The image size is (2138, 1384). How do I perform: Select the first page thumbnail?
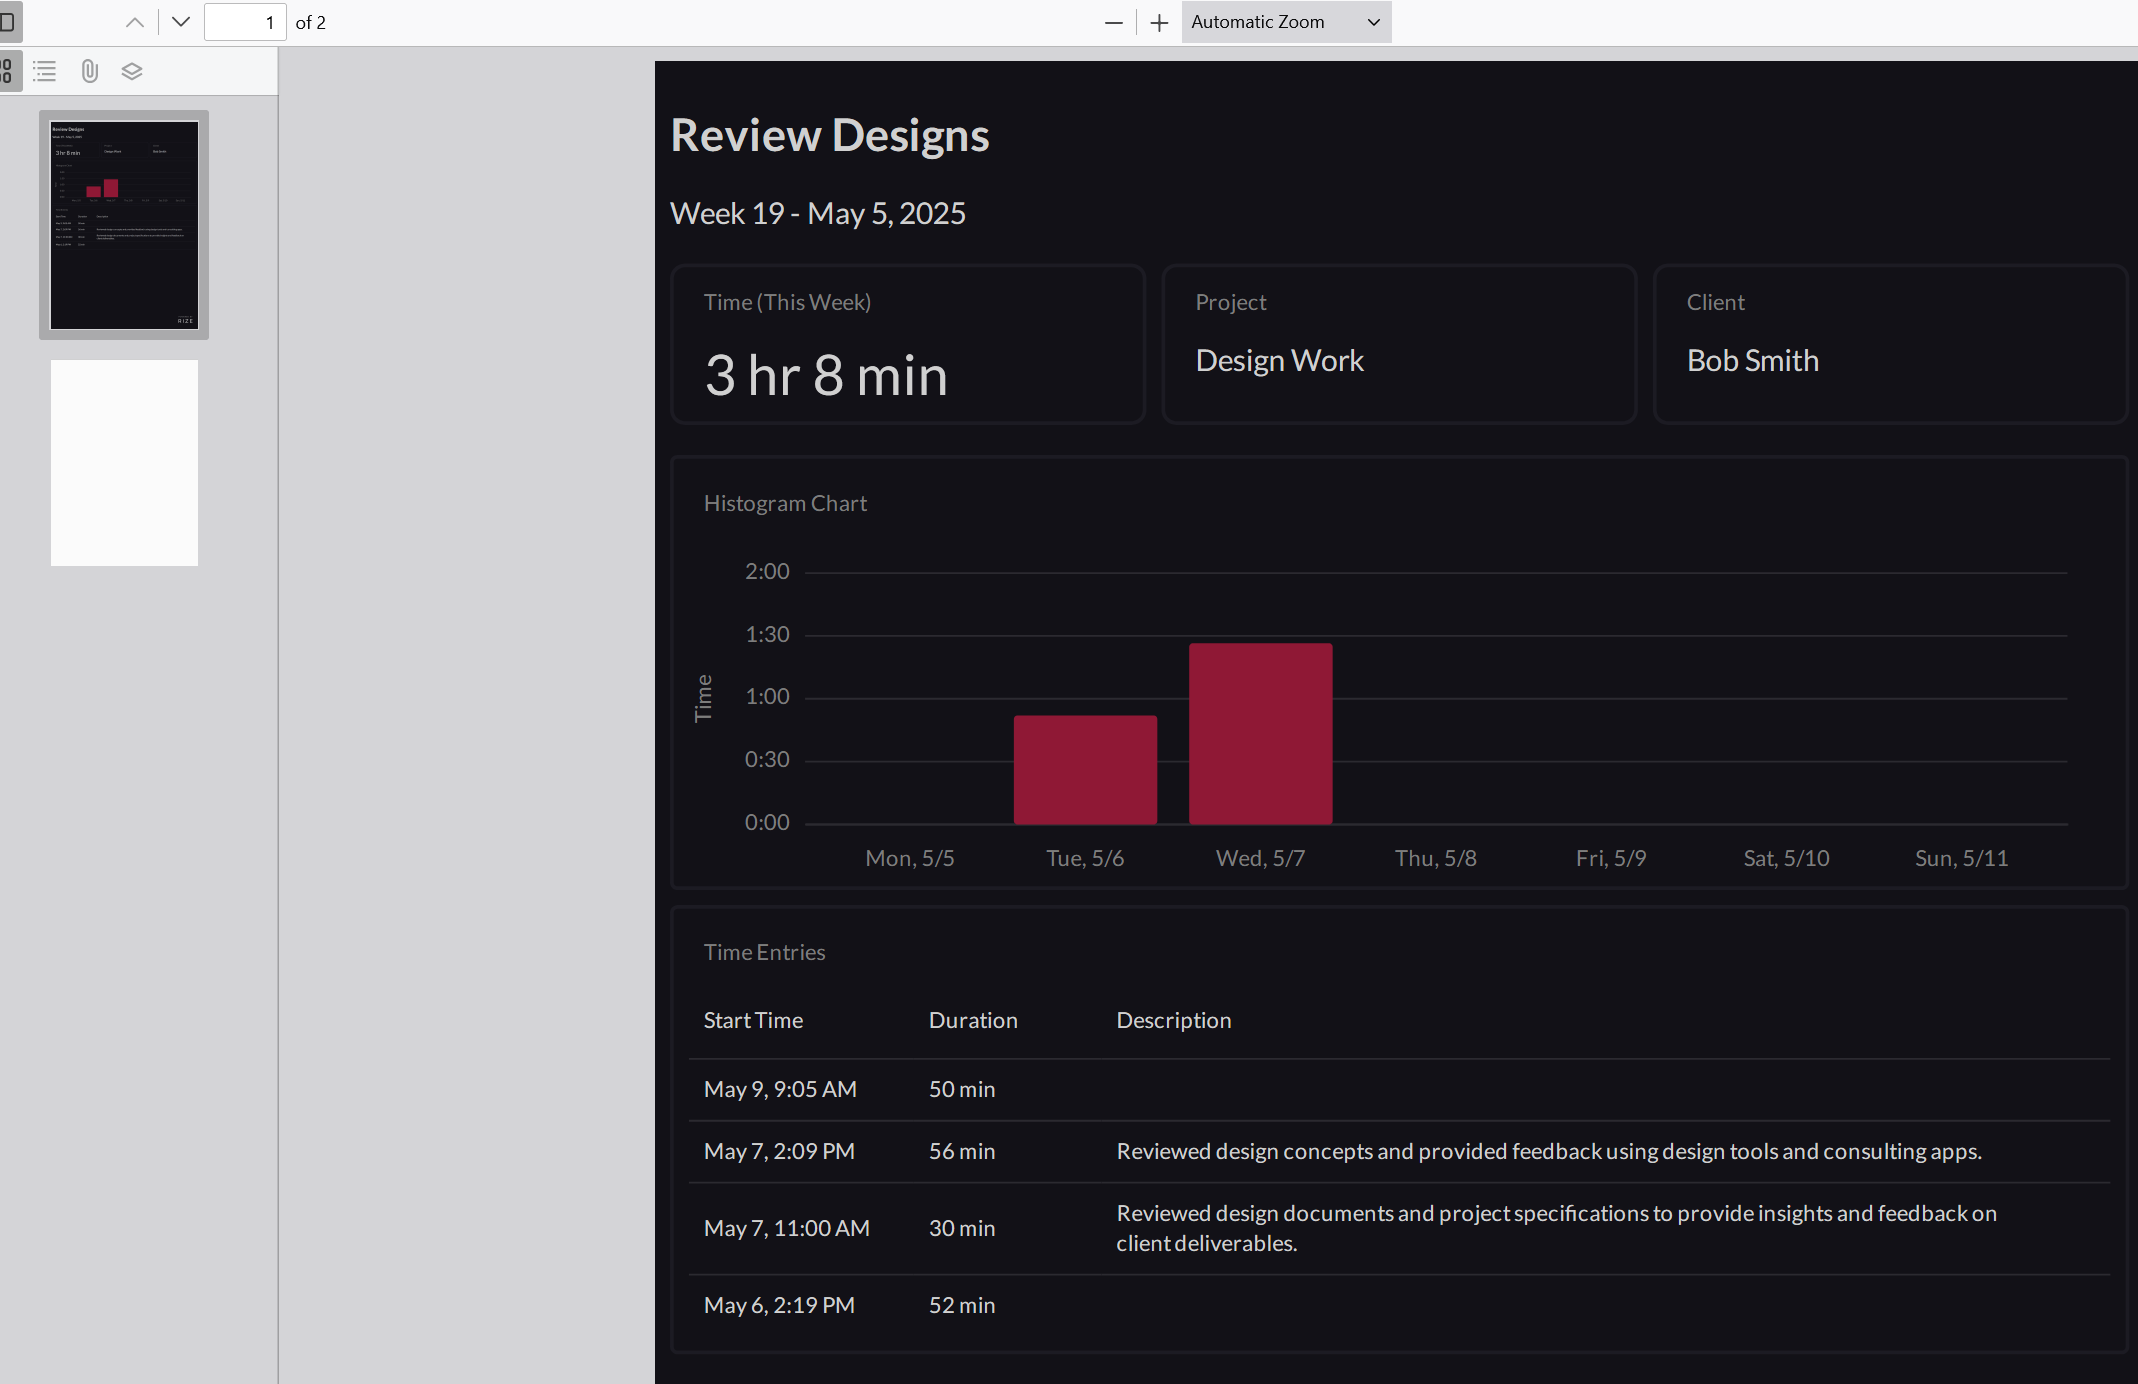124,224
